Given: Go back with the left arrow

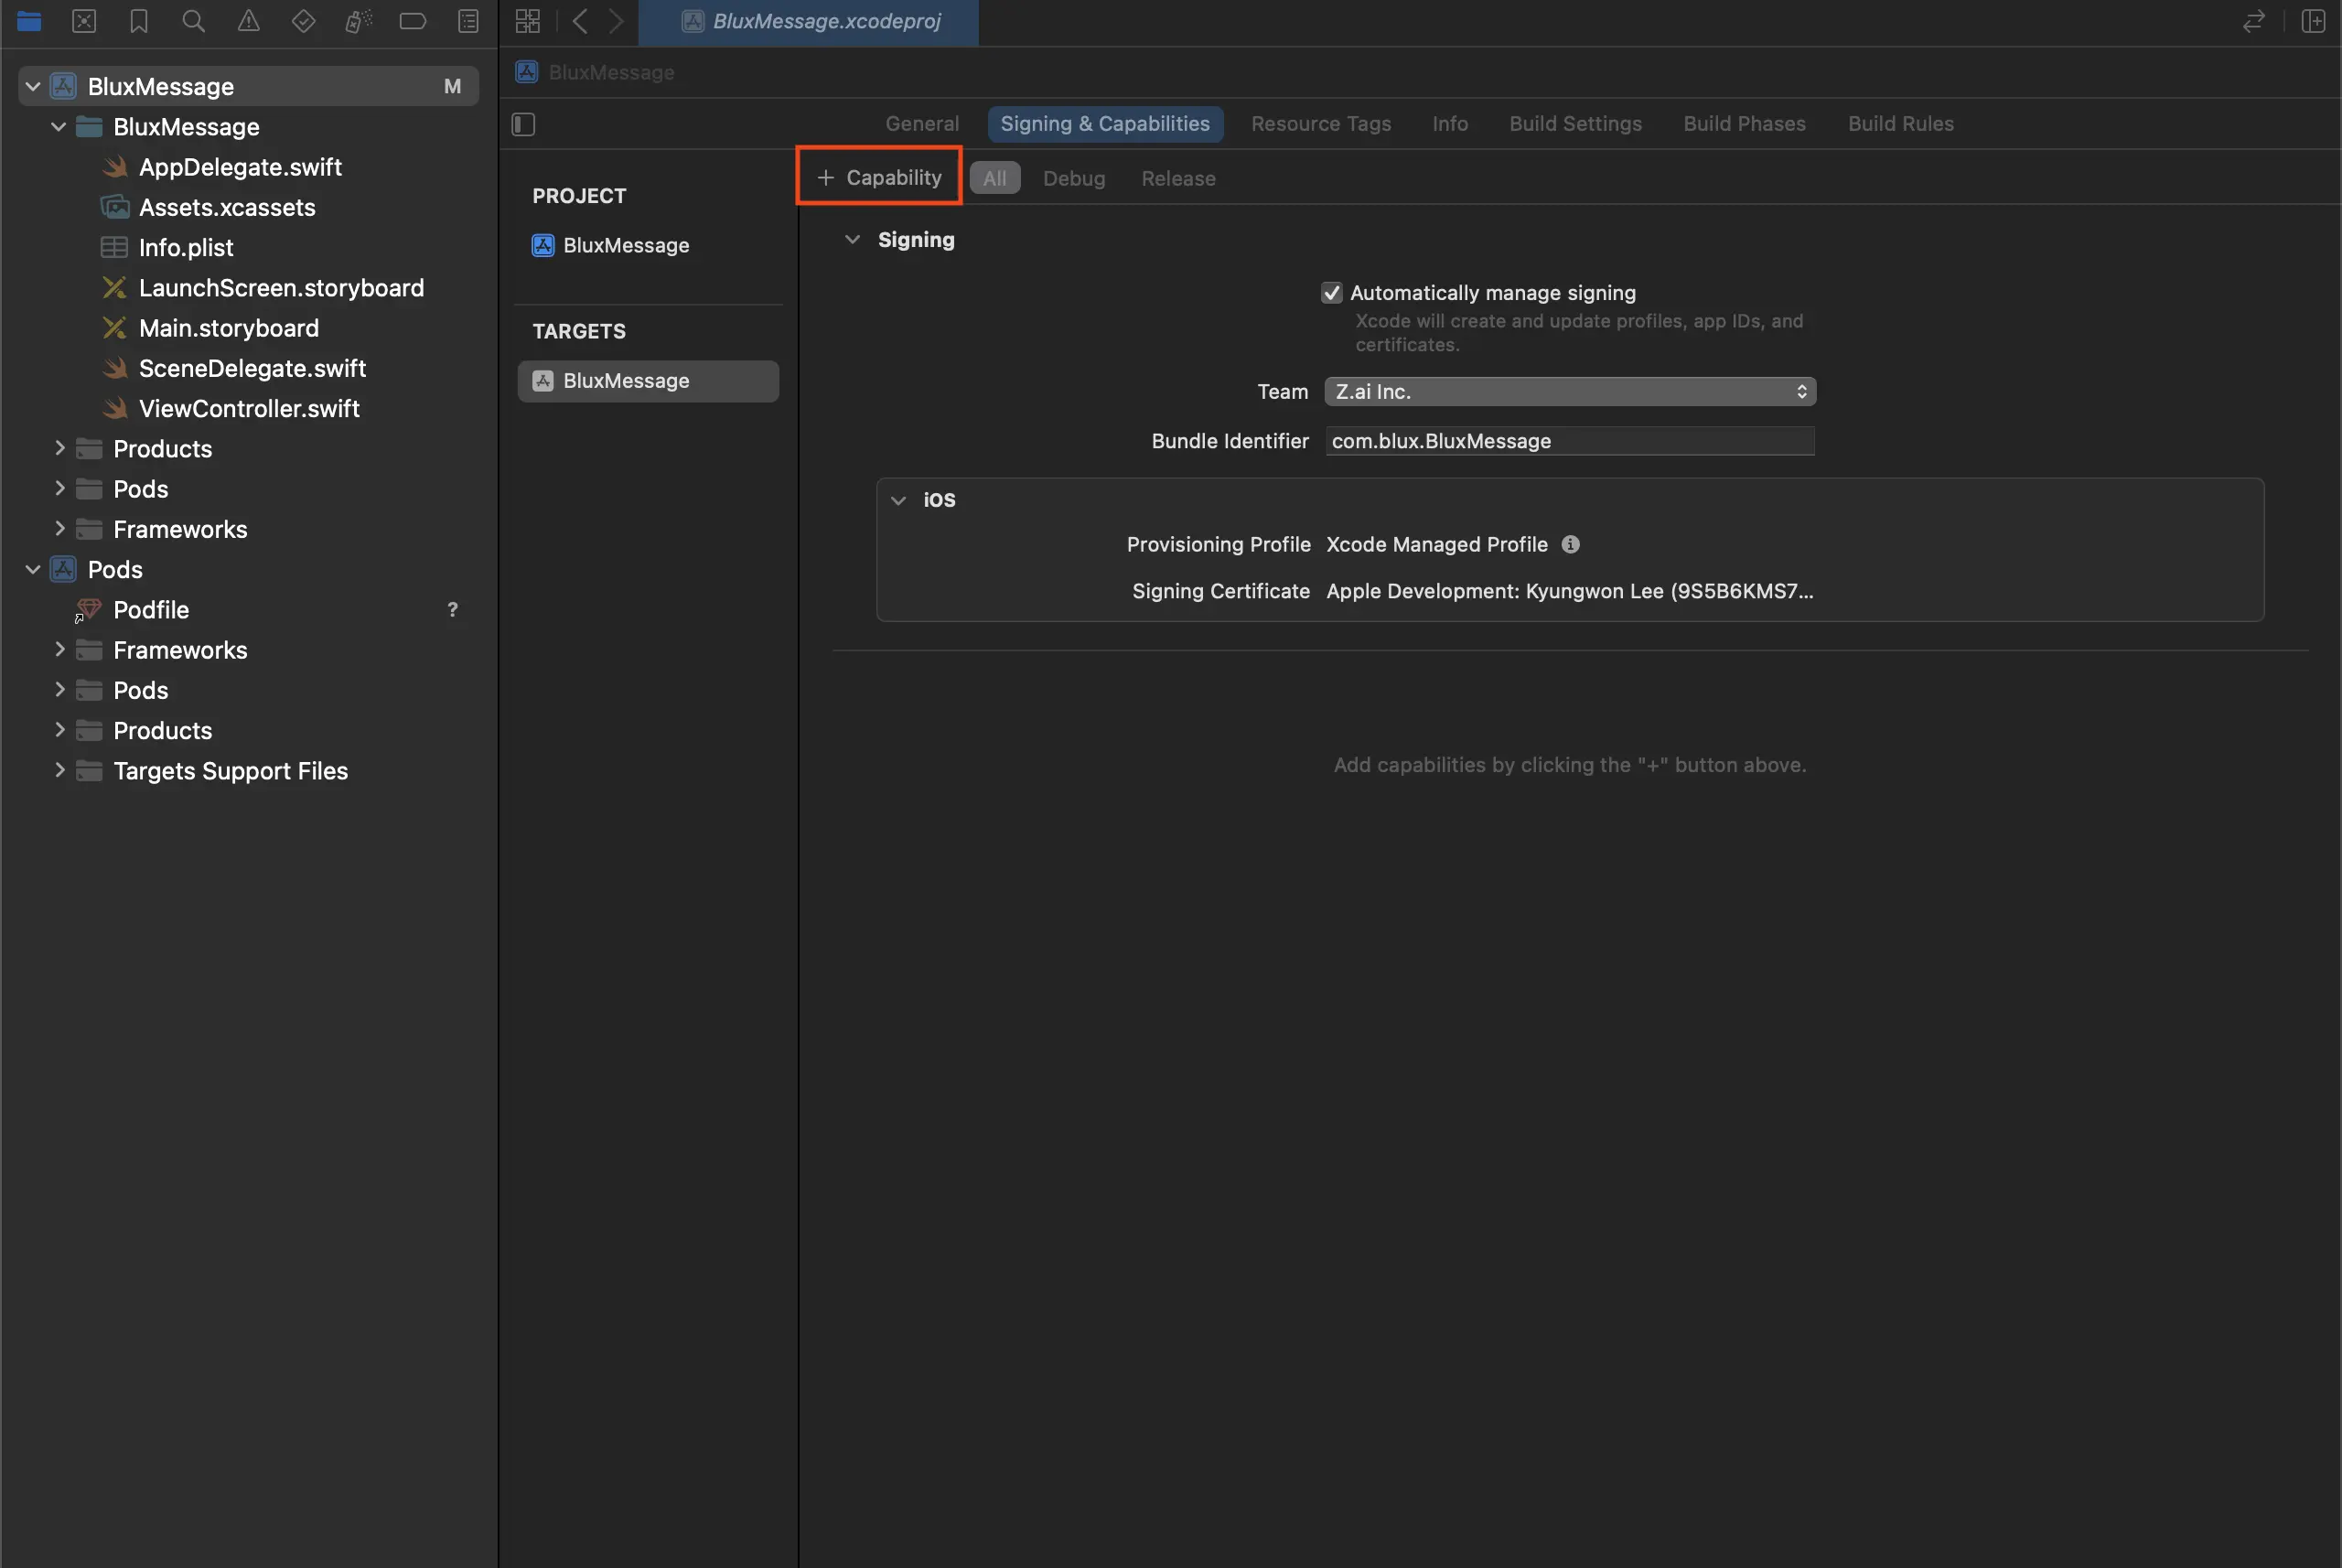Looking at the screenshot, I should 580,21.
